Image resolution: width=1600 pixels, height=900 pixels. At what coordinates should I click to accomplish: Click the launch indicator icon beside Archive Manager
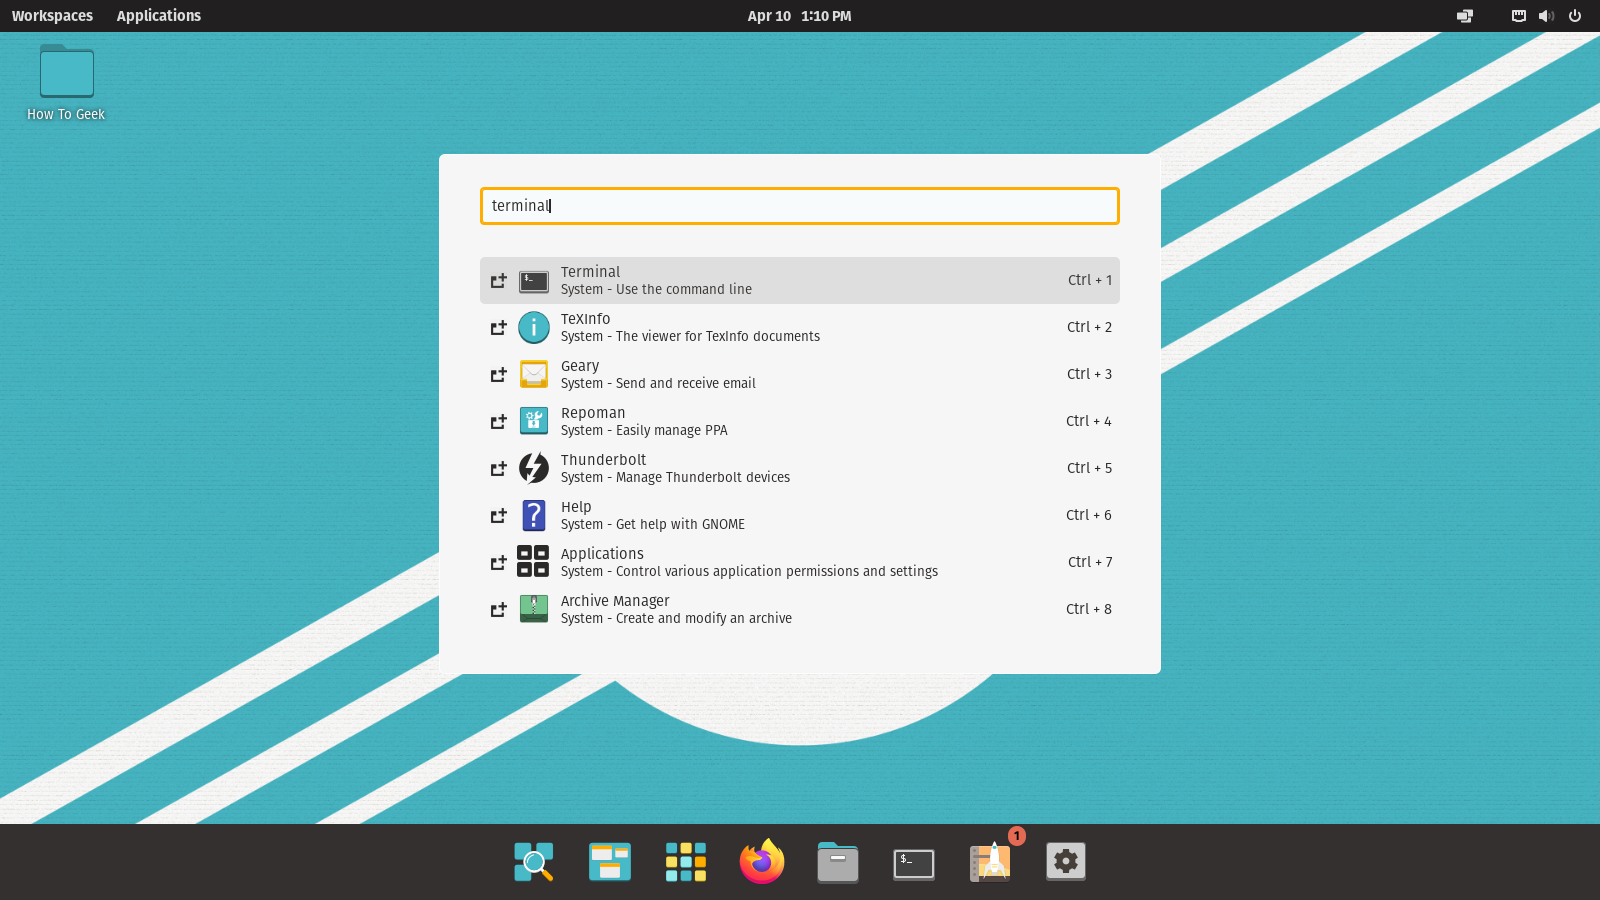click(498, 610)
